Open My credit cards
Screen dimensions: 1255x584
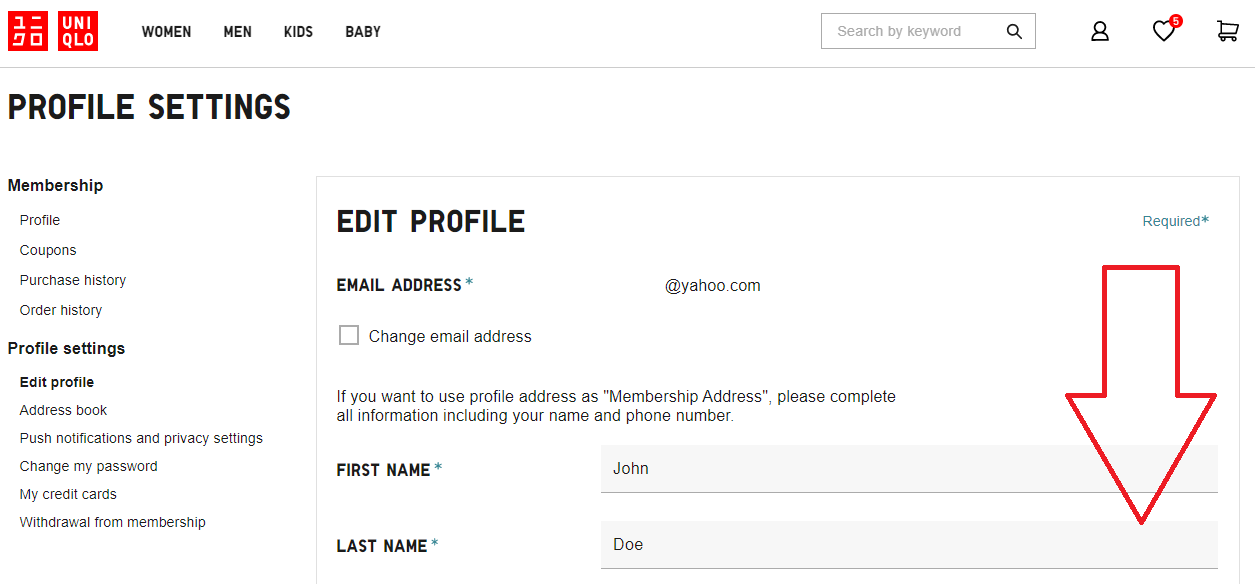pos(68,494)
